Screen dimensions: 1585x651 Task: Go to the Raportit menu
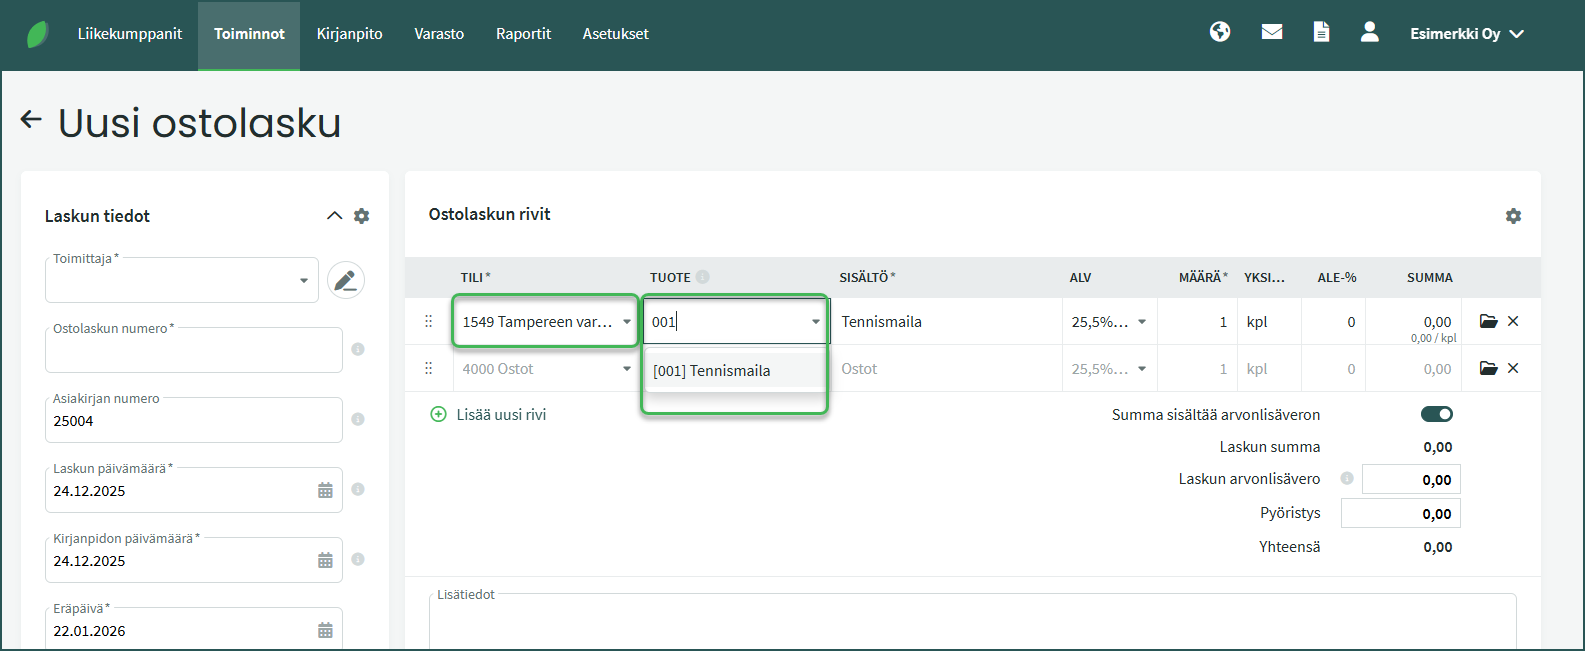coord(523,34)
